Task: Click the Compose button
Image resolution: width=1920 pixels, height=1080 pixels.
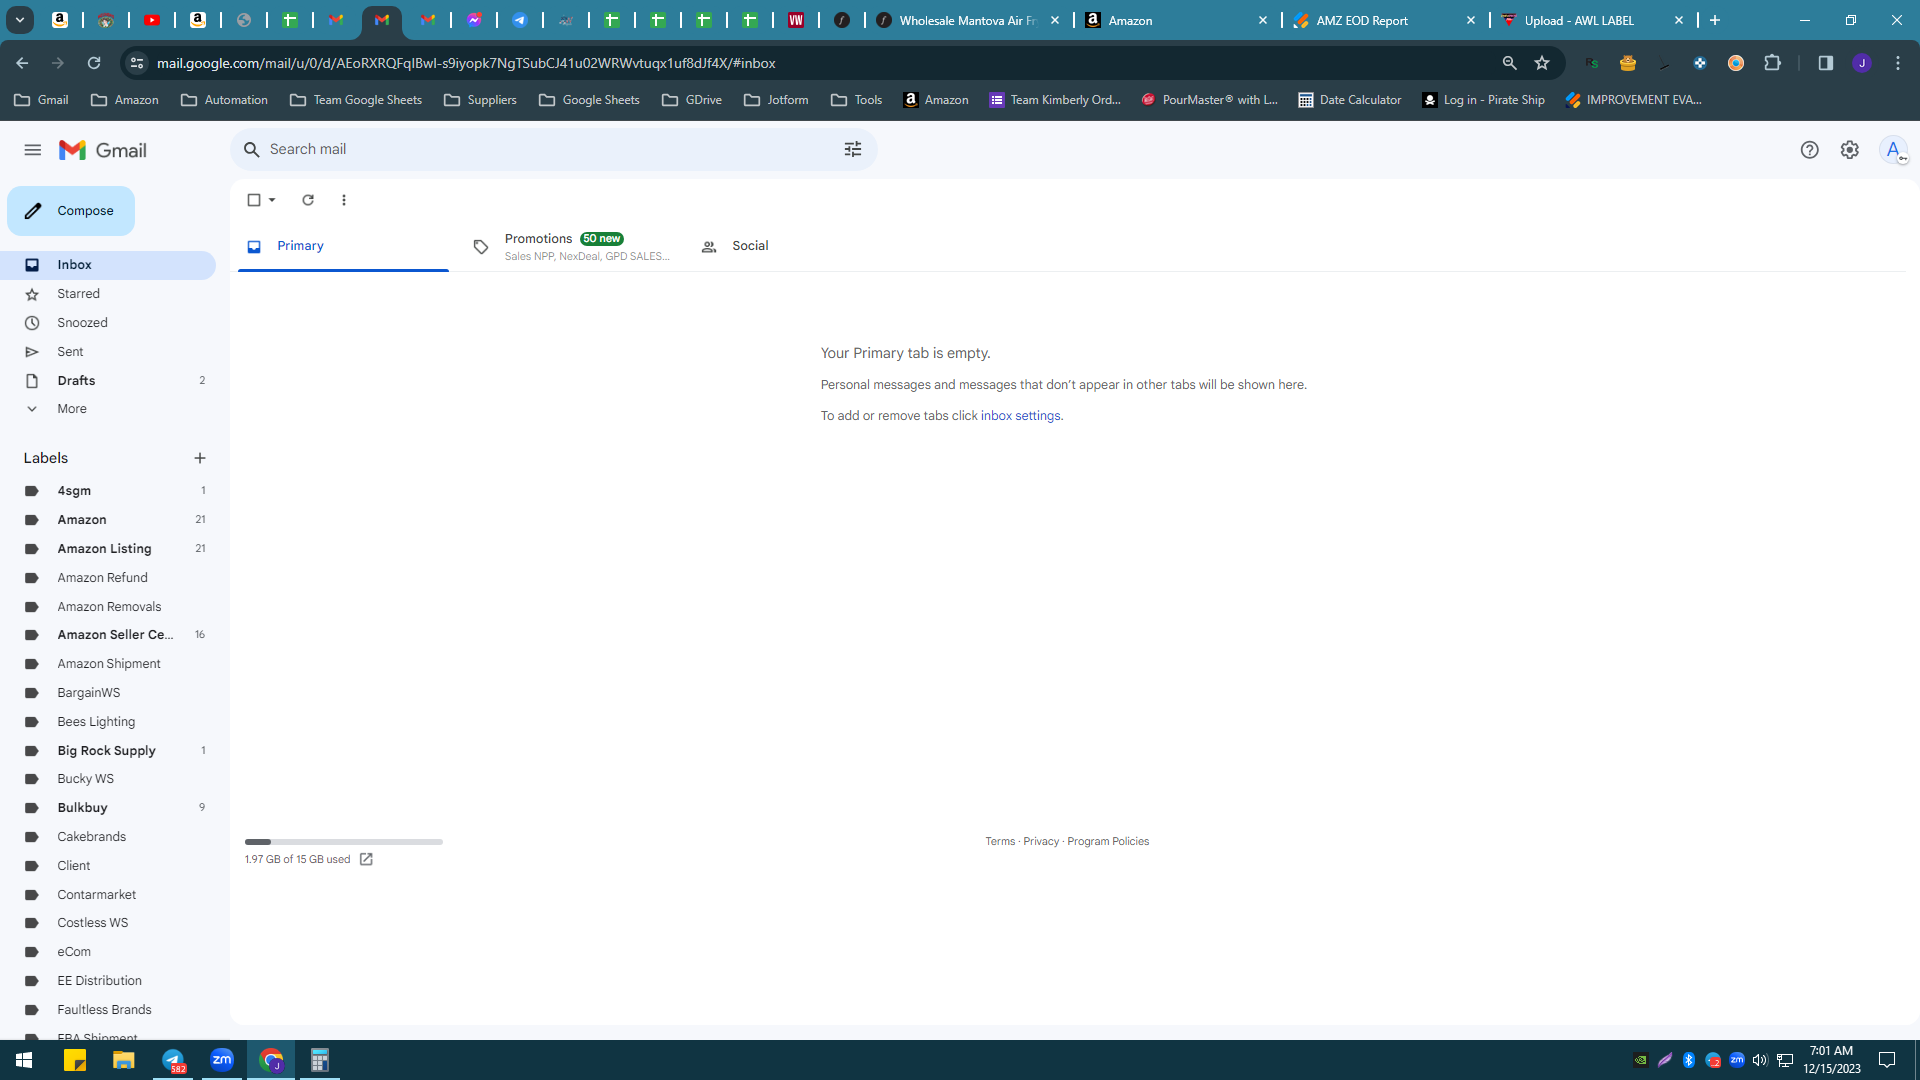Action: pos(71,211)
